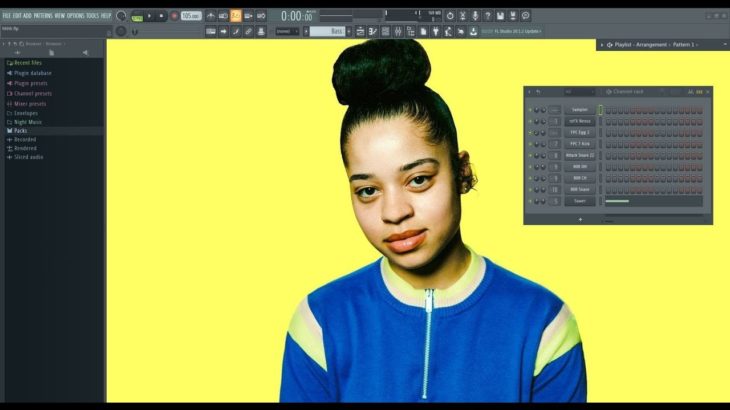The image size is (730, 410).
Task: Open the Piano roll view icon
Action: pyautogui.click(x=373, y=31)
